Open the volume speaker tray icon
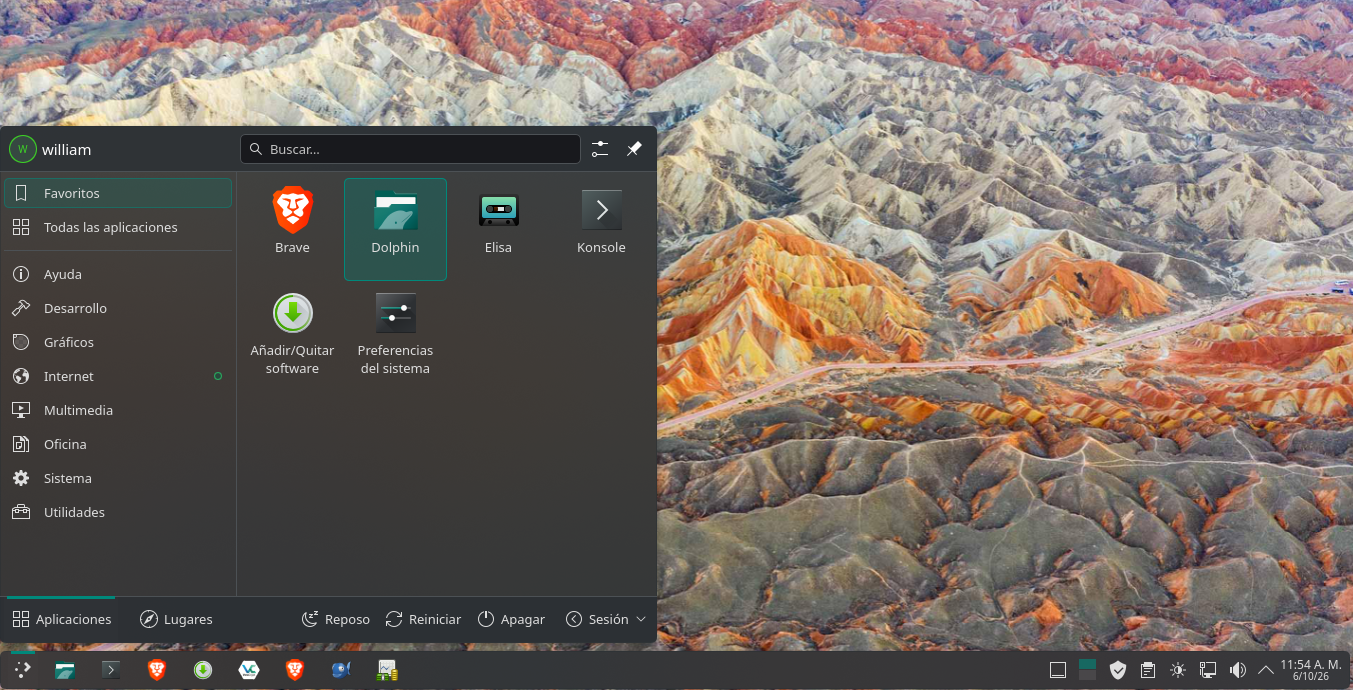1353x690 pixels. click(x=1238, y=670)
